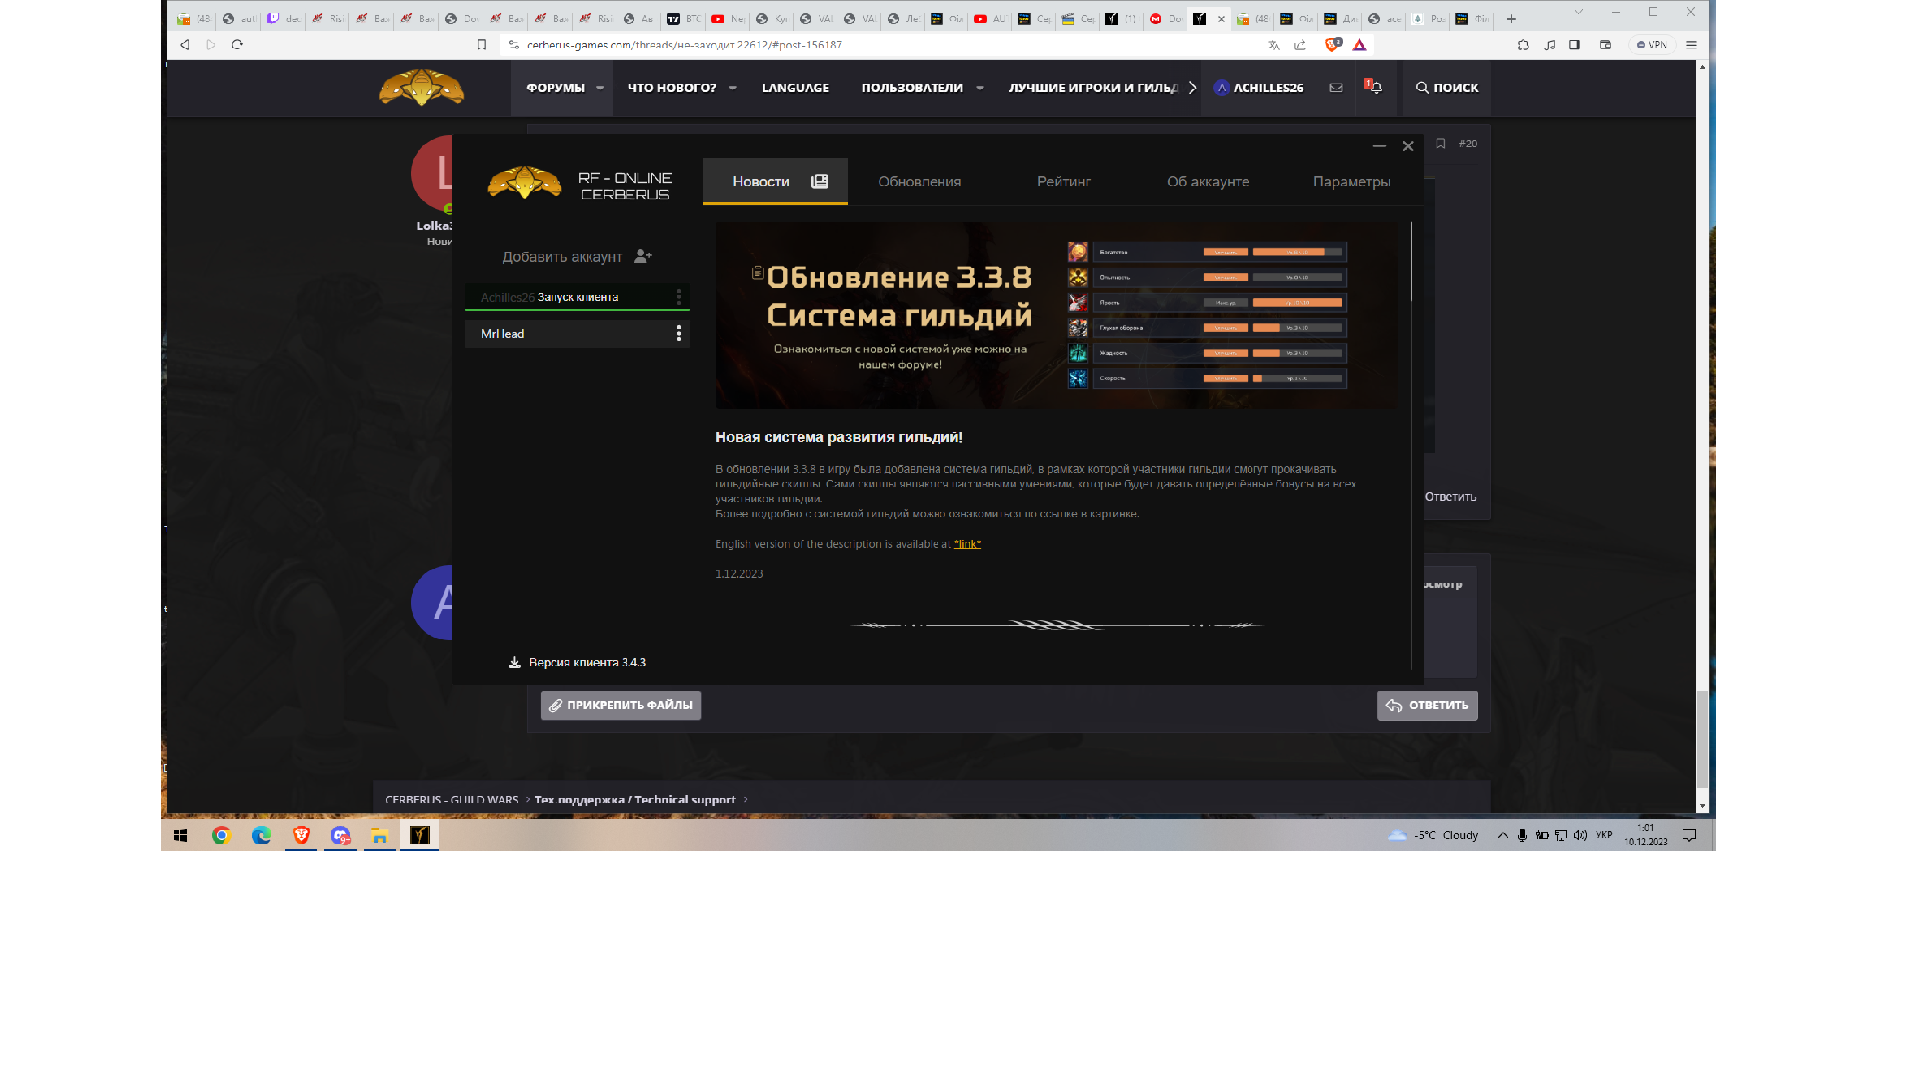The width and height of the screenshot is (1920, 1080).
Task: Open the LANGUAGE menu item
Action: point(795,88)
